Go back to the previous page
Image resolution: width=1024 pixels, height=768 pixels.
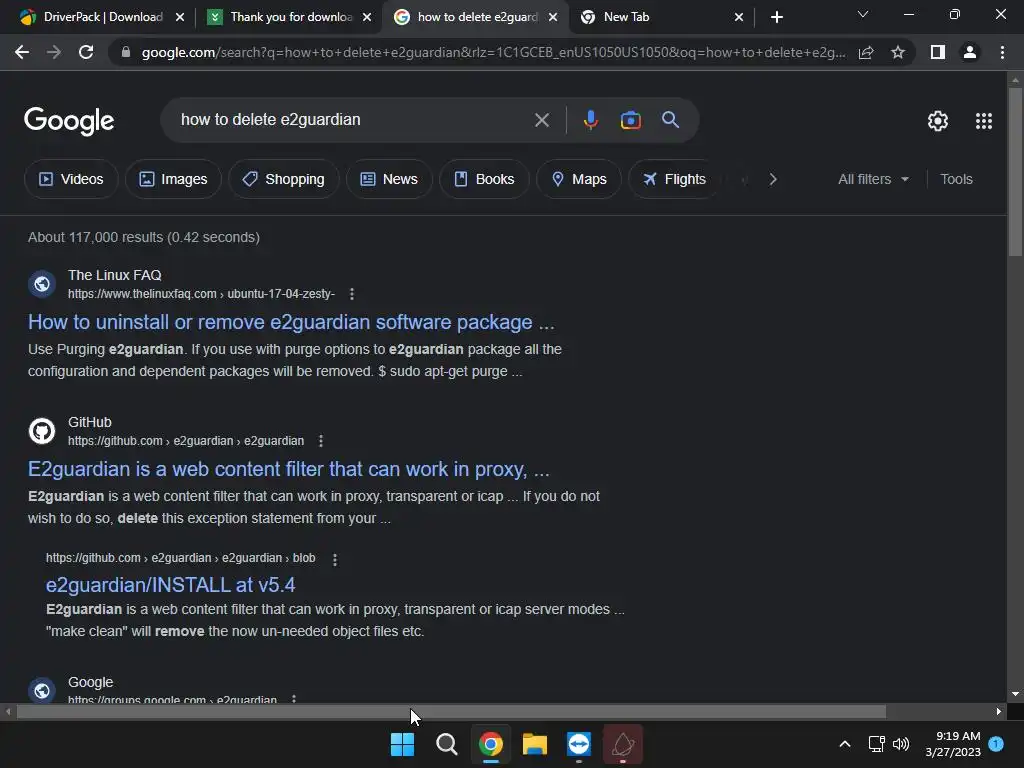[22, 52]
